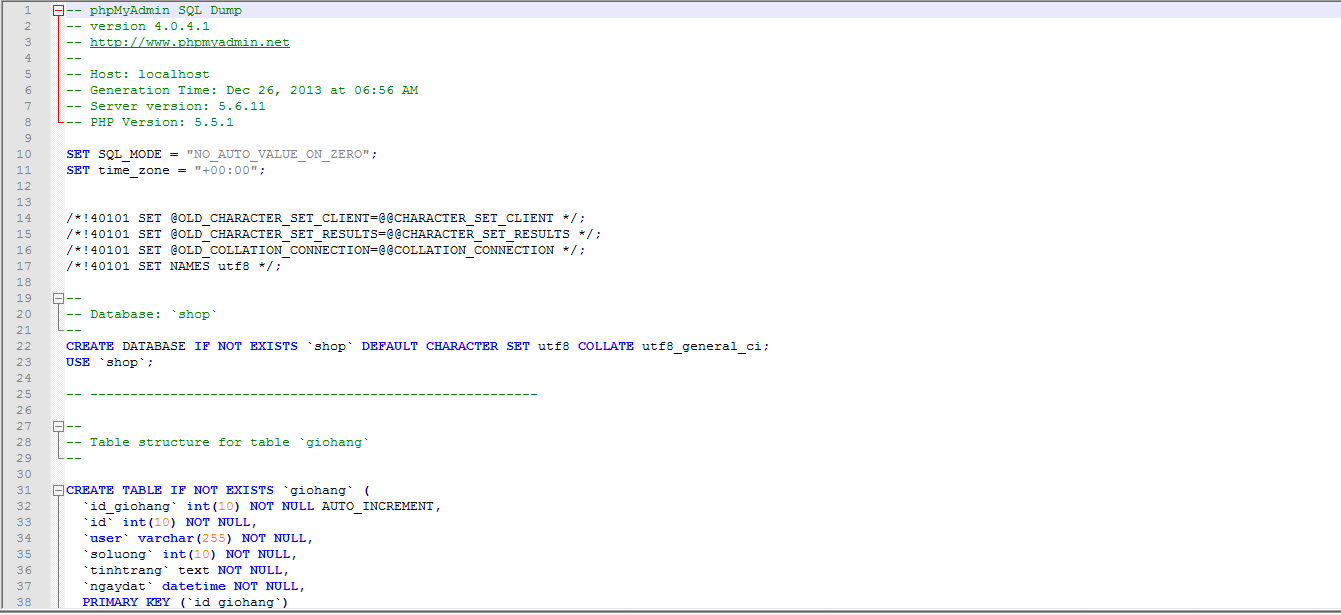Viewport: 1341px width, 615px height.
Task: Click line number 31 in the margin
Action: (x=24, y=490)
